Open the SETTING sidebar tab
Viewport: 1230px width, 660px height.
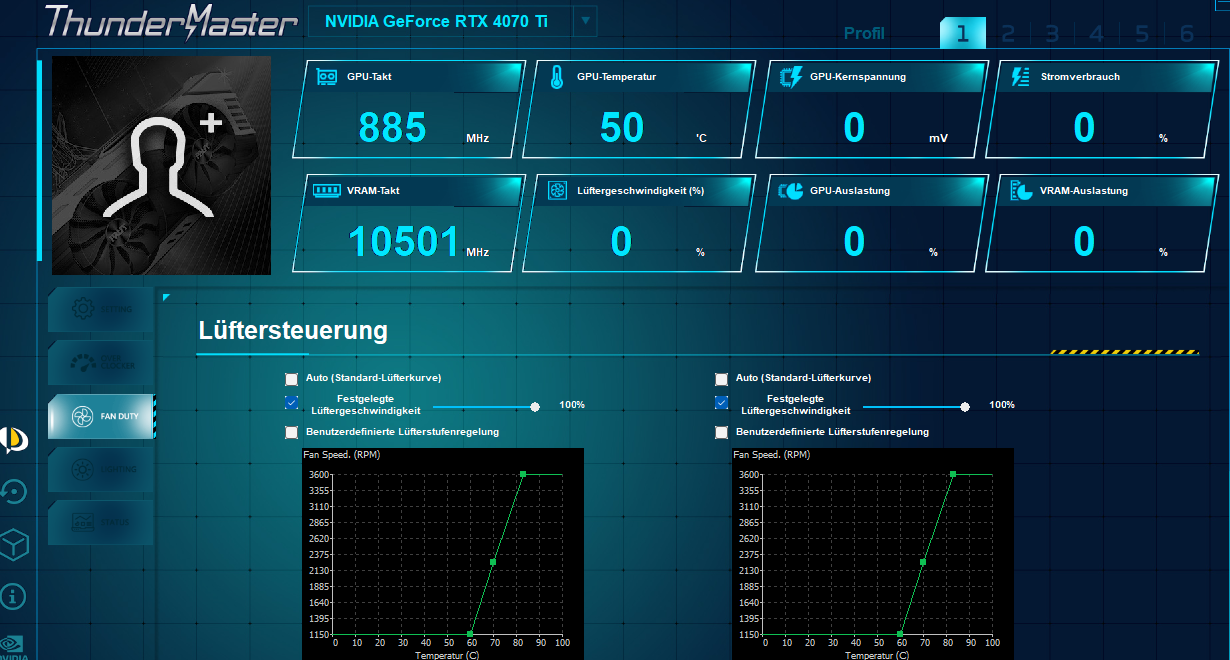[x=101, y=309]
